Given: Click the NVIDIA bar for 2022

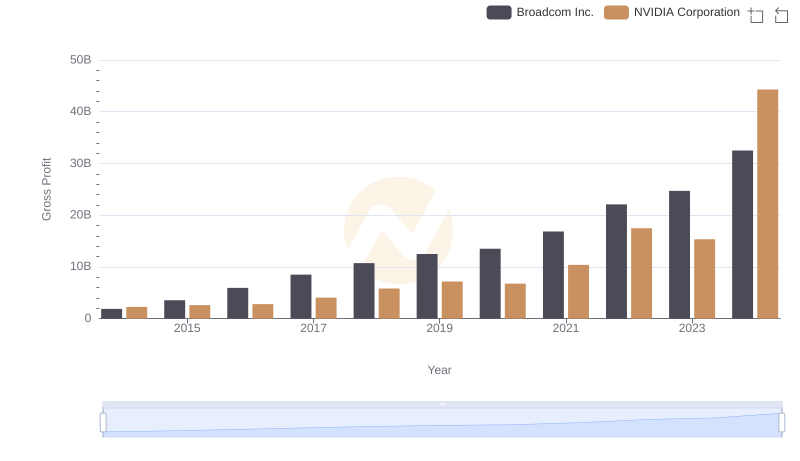Looking at the screenshot, I should (x=641, y=273).
